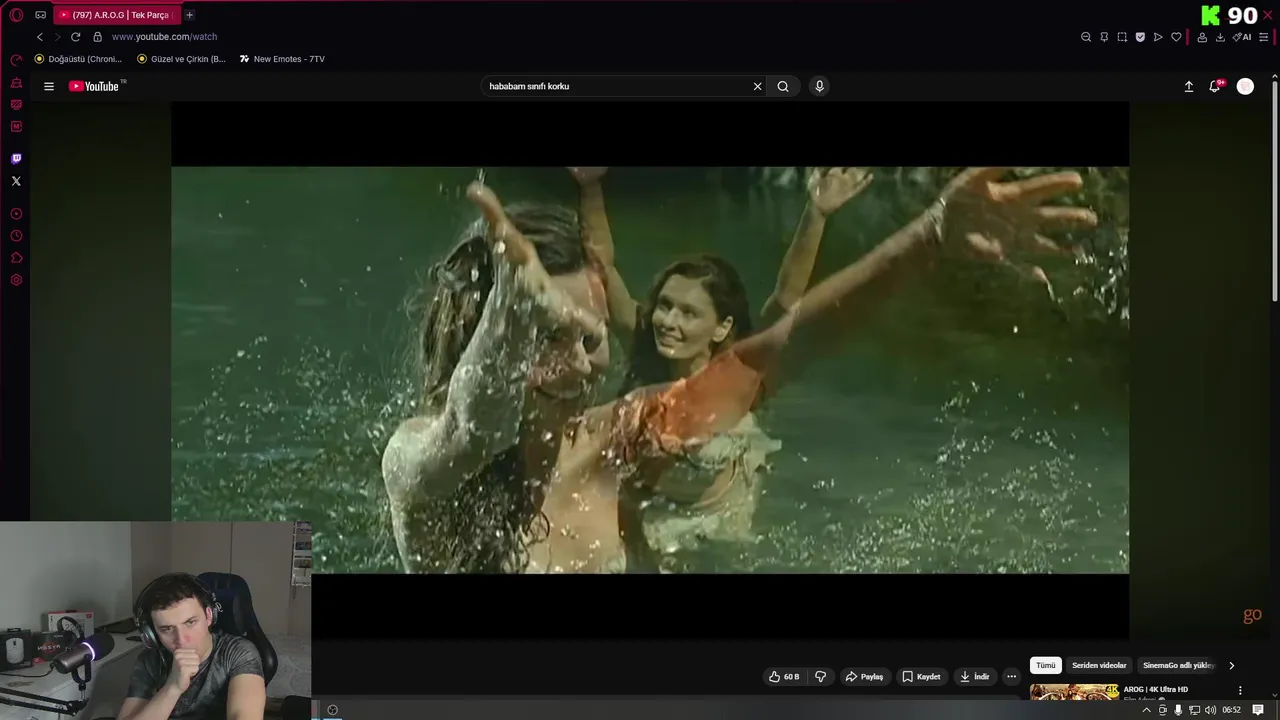This screenshot has width=1280, height=720.
Task: Open the taskbar volume speaker
Action: coord(1210,710)
